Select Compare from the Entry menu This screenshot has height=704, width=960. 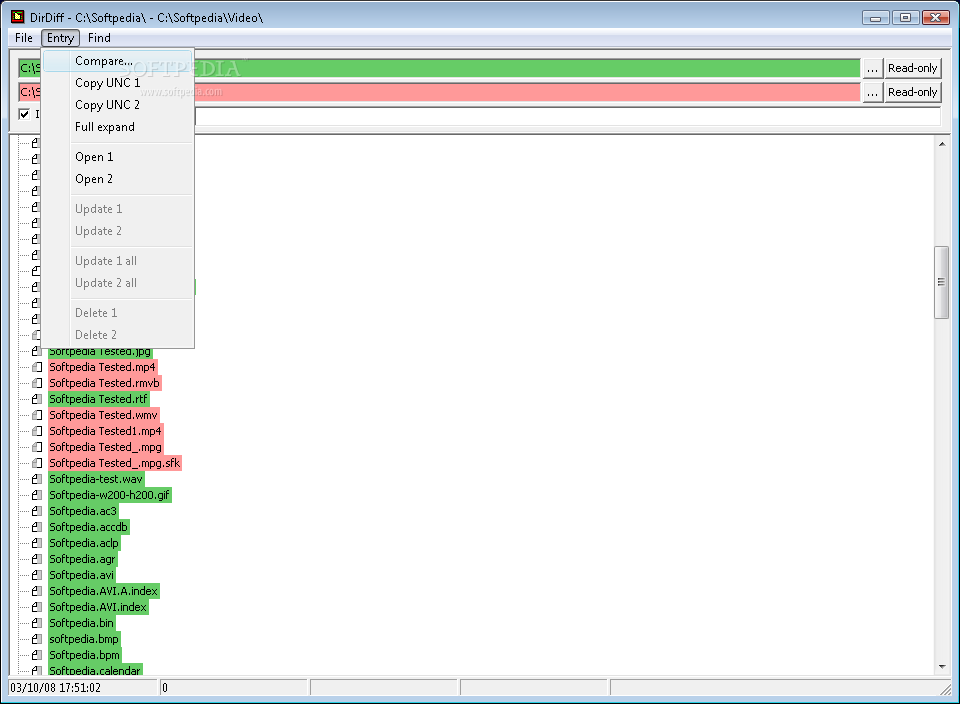pos(105,60)
